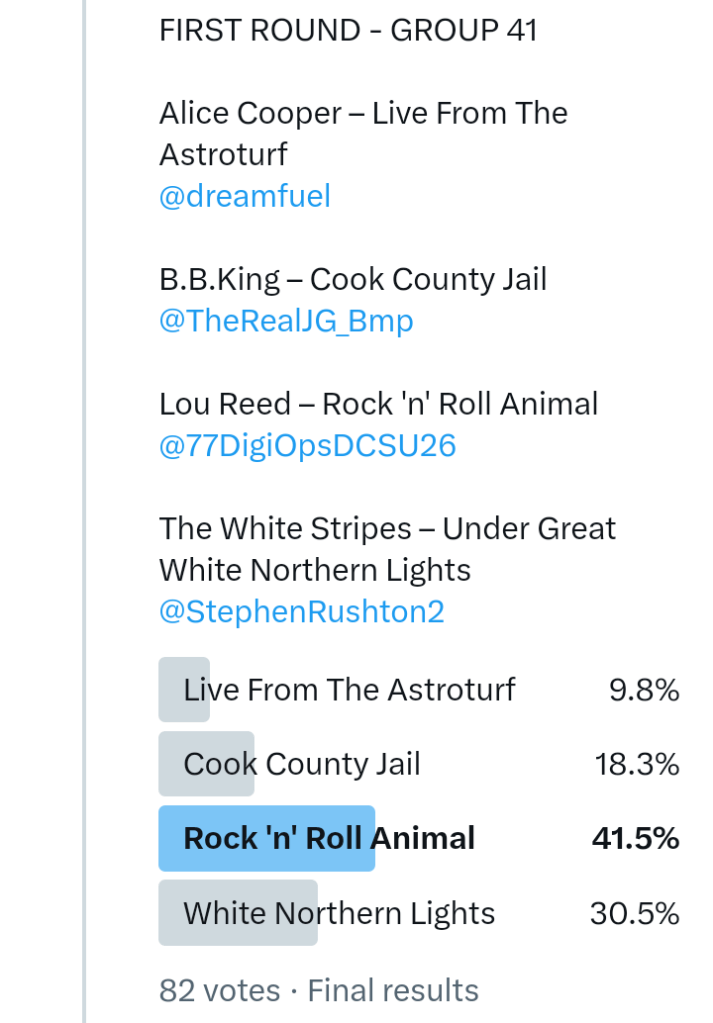This screenshot has width=713, height=1023.
Task: Open the @TheRealJG_Bmp profile mention
Action: pyautogui.click(x=286, y=321)
